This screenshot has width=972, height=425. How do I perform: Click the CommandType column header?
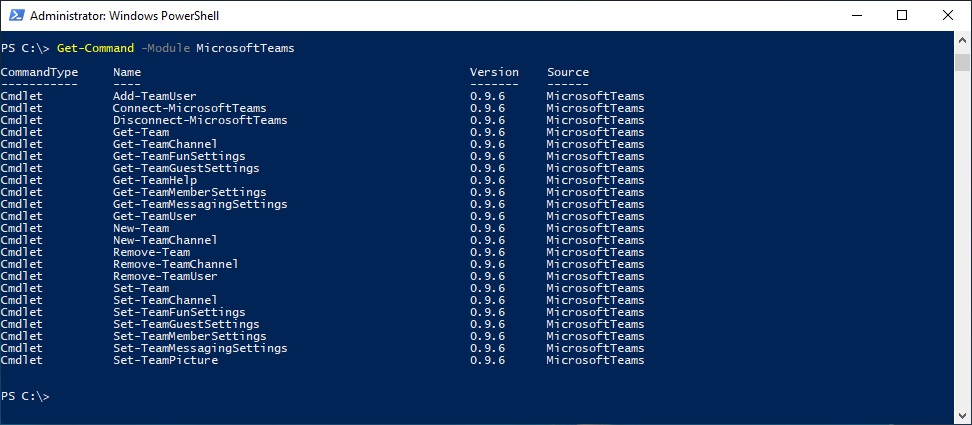coord(40,72)
